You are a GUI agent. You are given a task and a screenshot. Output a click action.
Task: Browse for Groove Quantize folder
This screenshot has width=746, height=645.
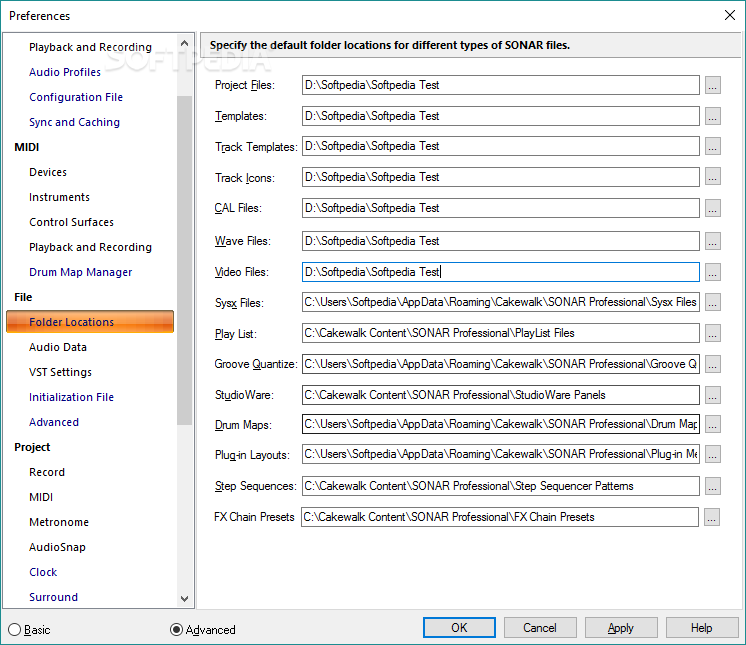[x=712, y=364]
